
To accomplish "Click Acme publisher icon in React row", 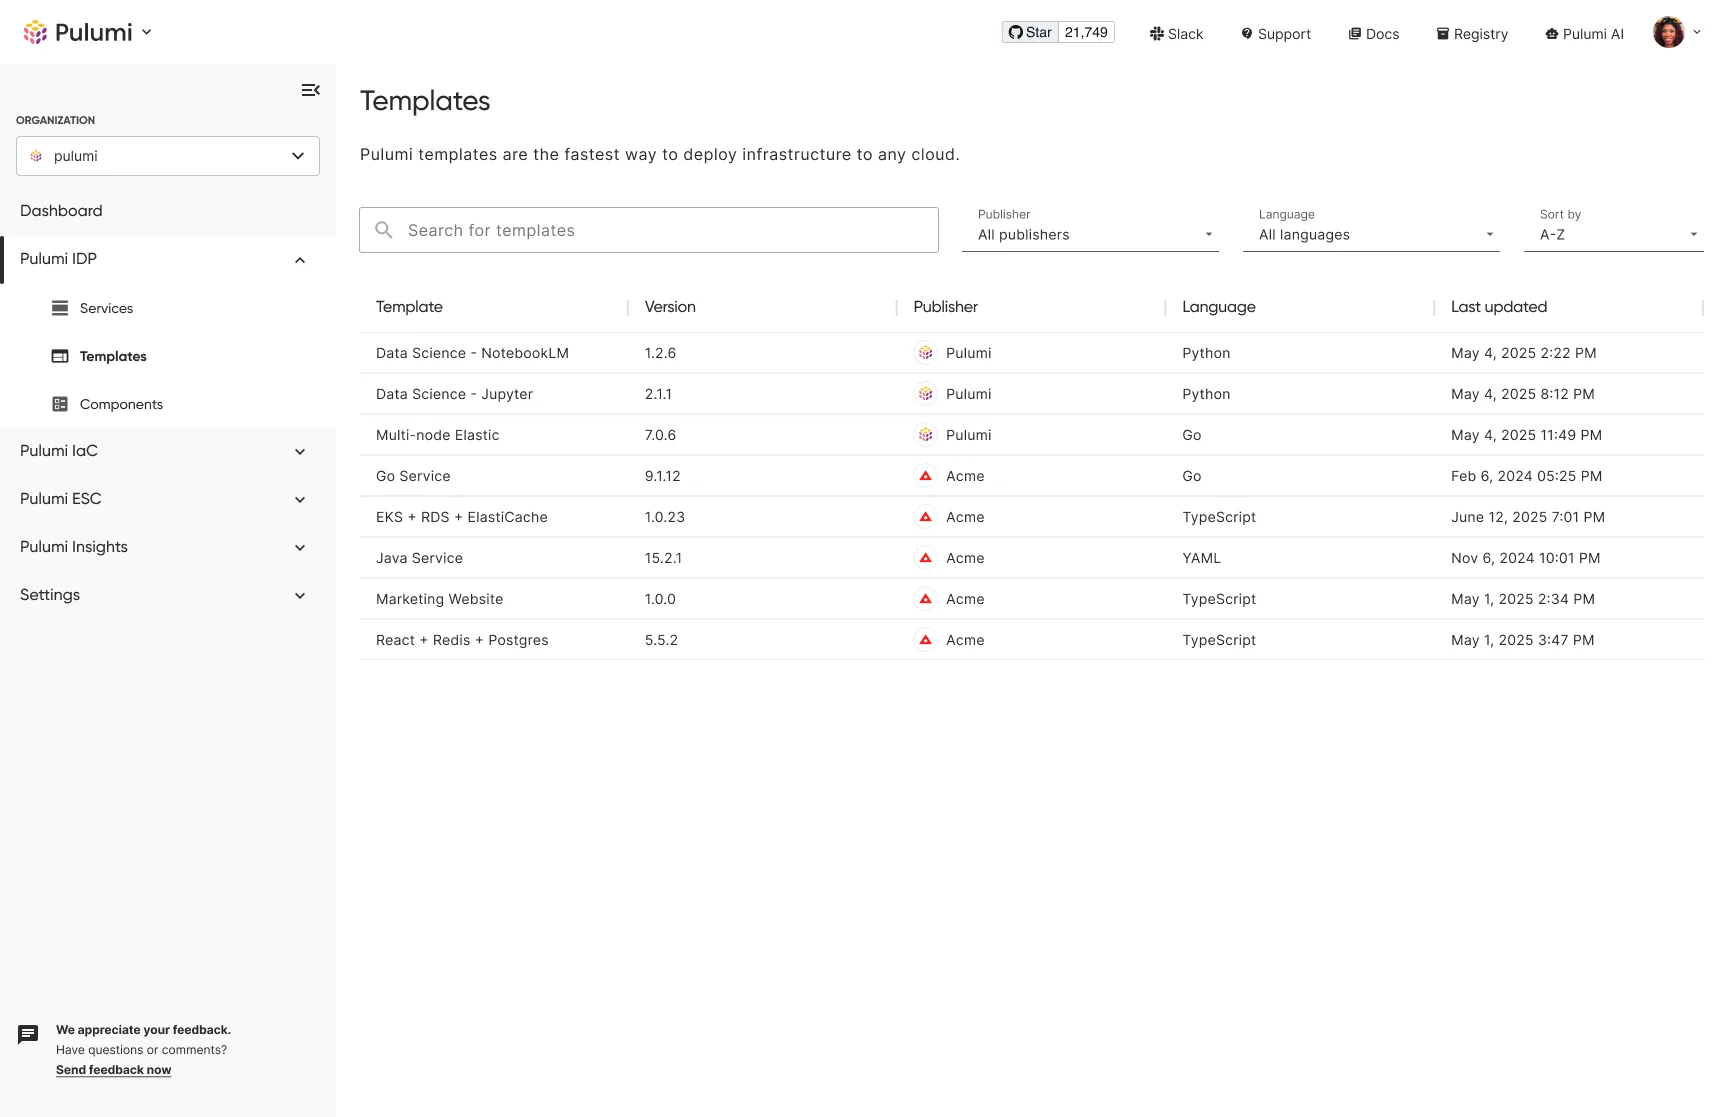I will pyautogui.click(x=926, y=640).
